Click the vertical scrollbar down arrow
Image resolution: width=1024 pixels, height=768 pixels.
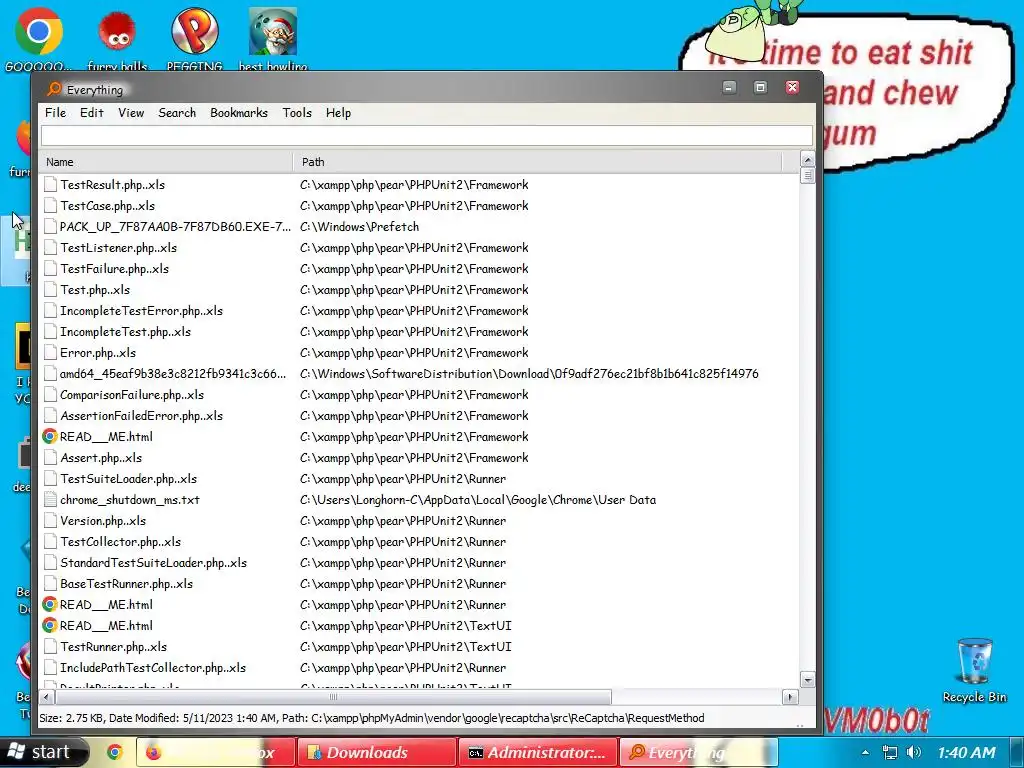807,680
